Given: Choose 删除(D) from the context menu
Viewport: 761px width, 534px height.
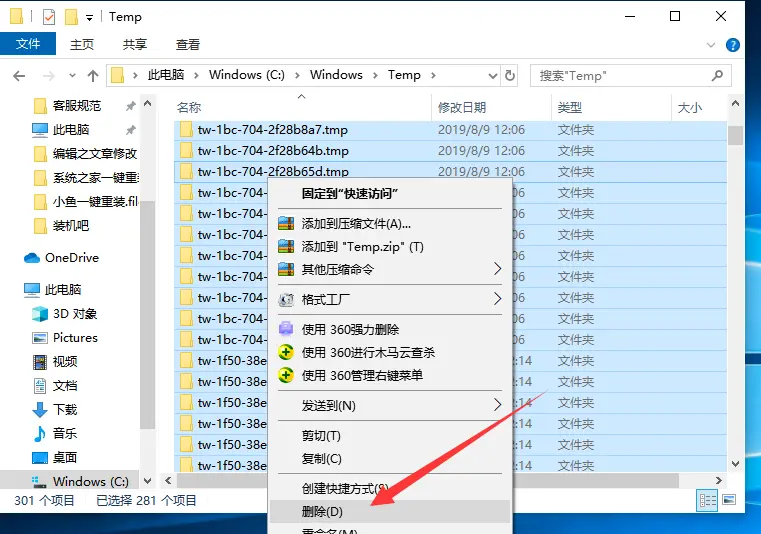Looking at the screenshot, I should [x=390, y=512].
